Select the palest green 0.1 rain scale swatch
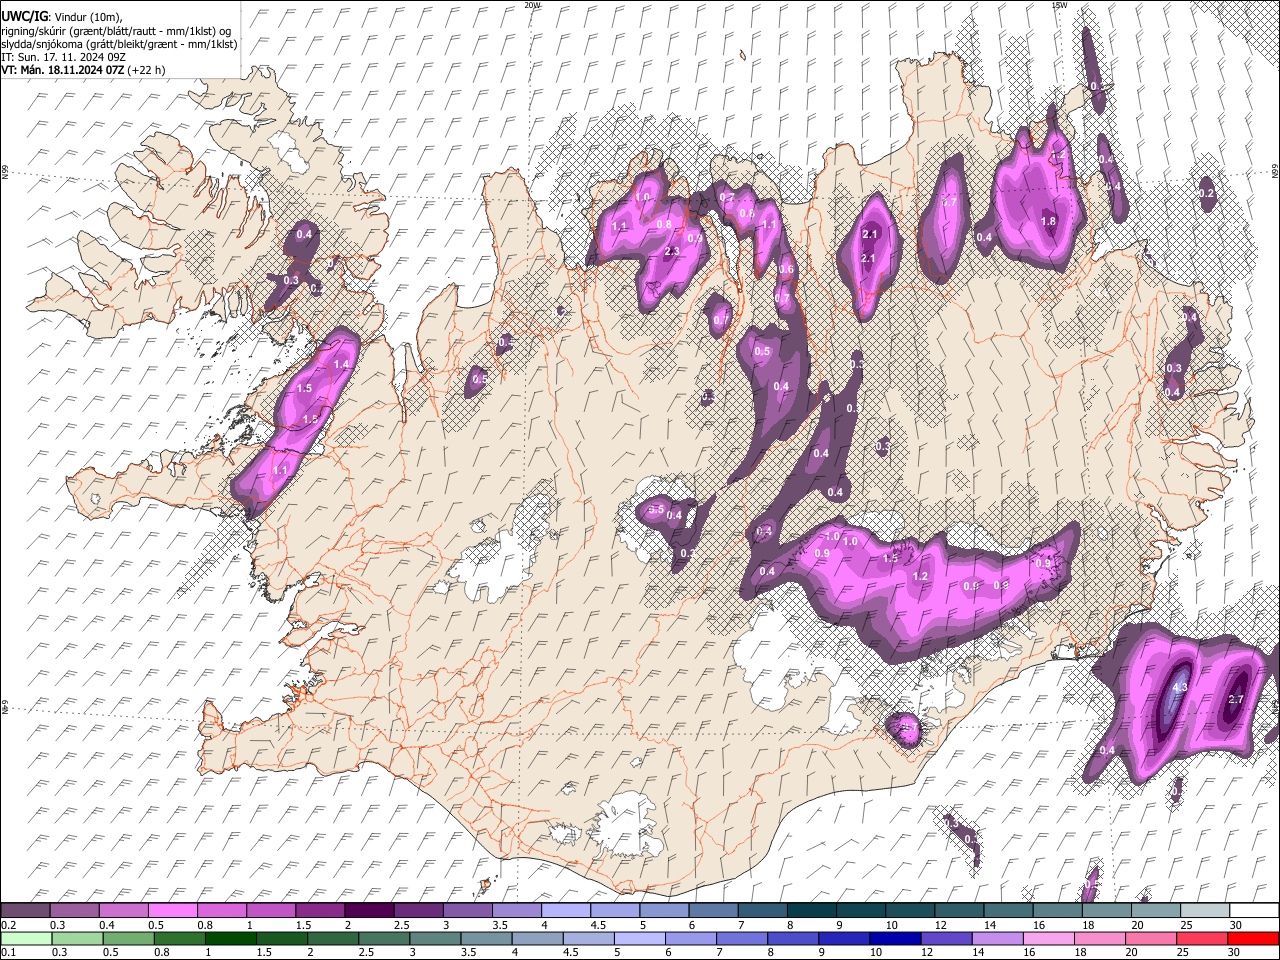 pos(25,938)
